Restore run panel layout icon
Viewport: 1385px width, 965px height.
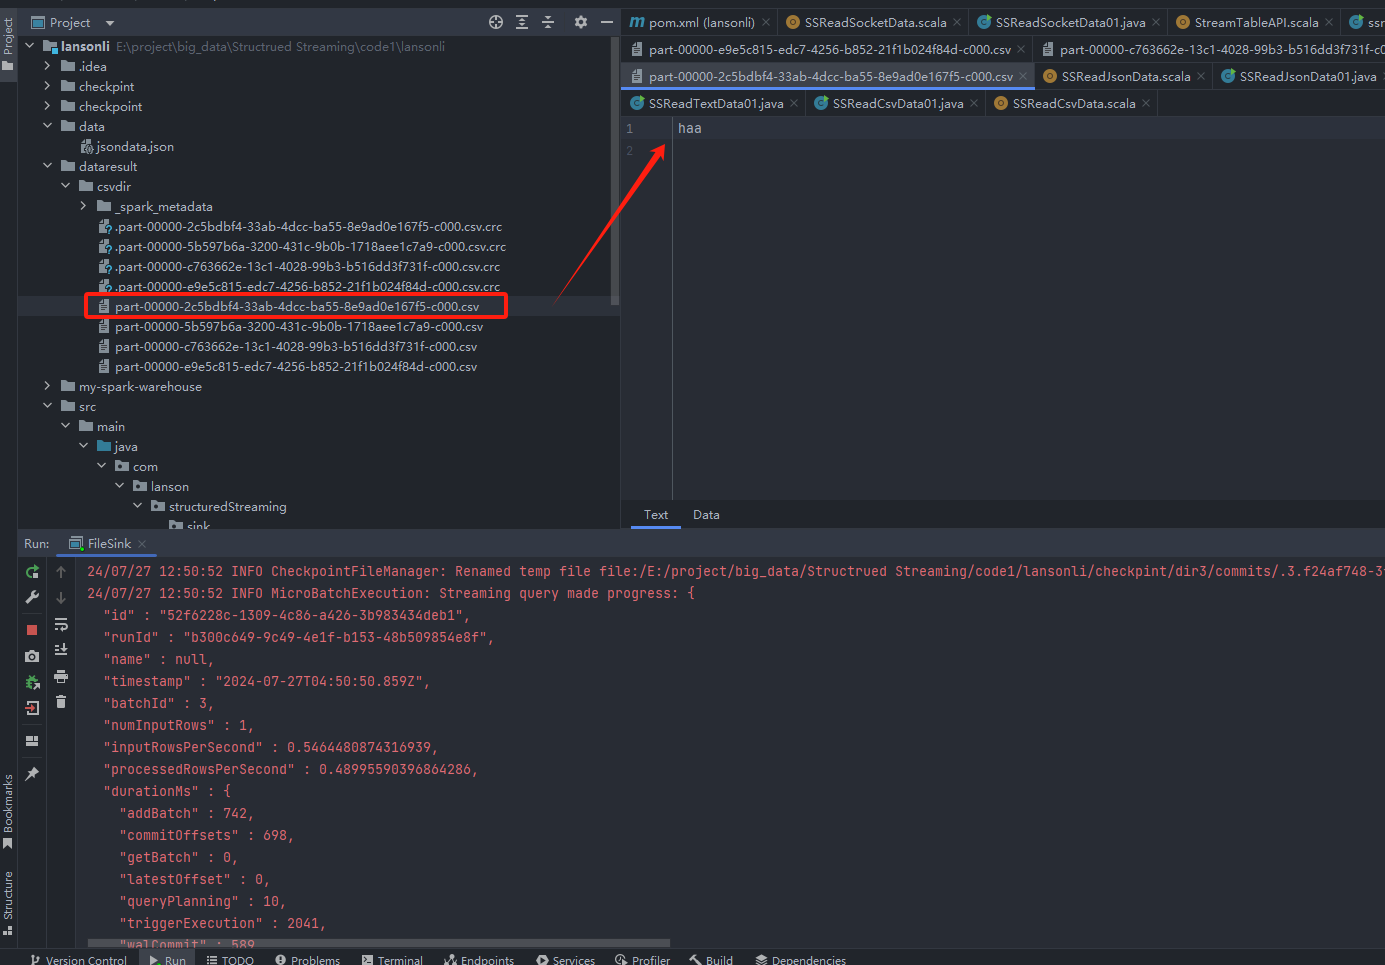point(32,741)
